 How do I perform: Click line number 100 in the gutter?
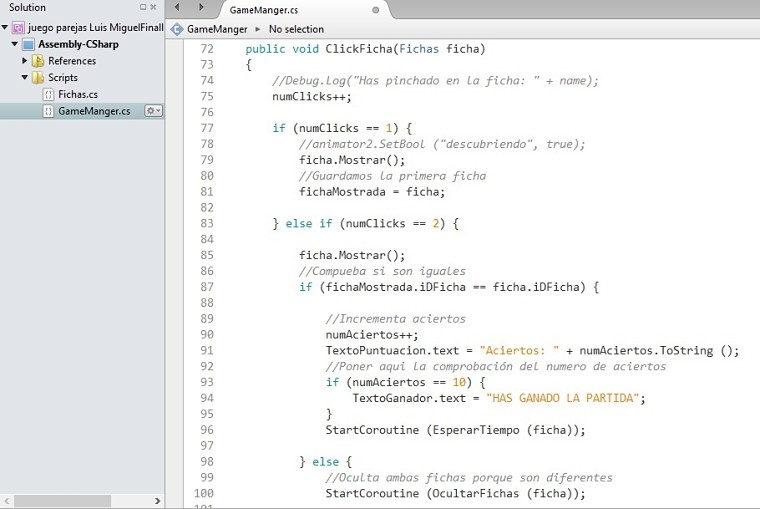click(204, 493)
